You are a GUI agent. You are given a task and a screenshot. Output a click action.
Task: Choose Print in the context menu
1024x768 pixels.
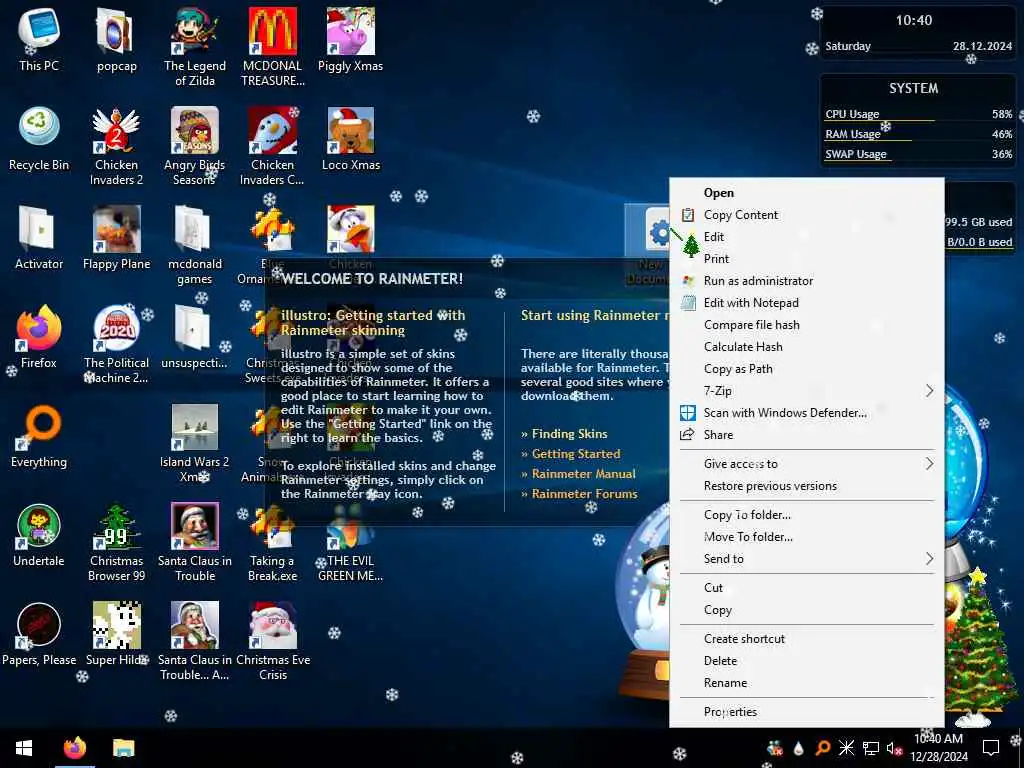point(807,259)
